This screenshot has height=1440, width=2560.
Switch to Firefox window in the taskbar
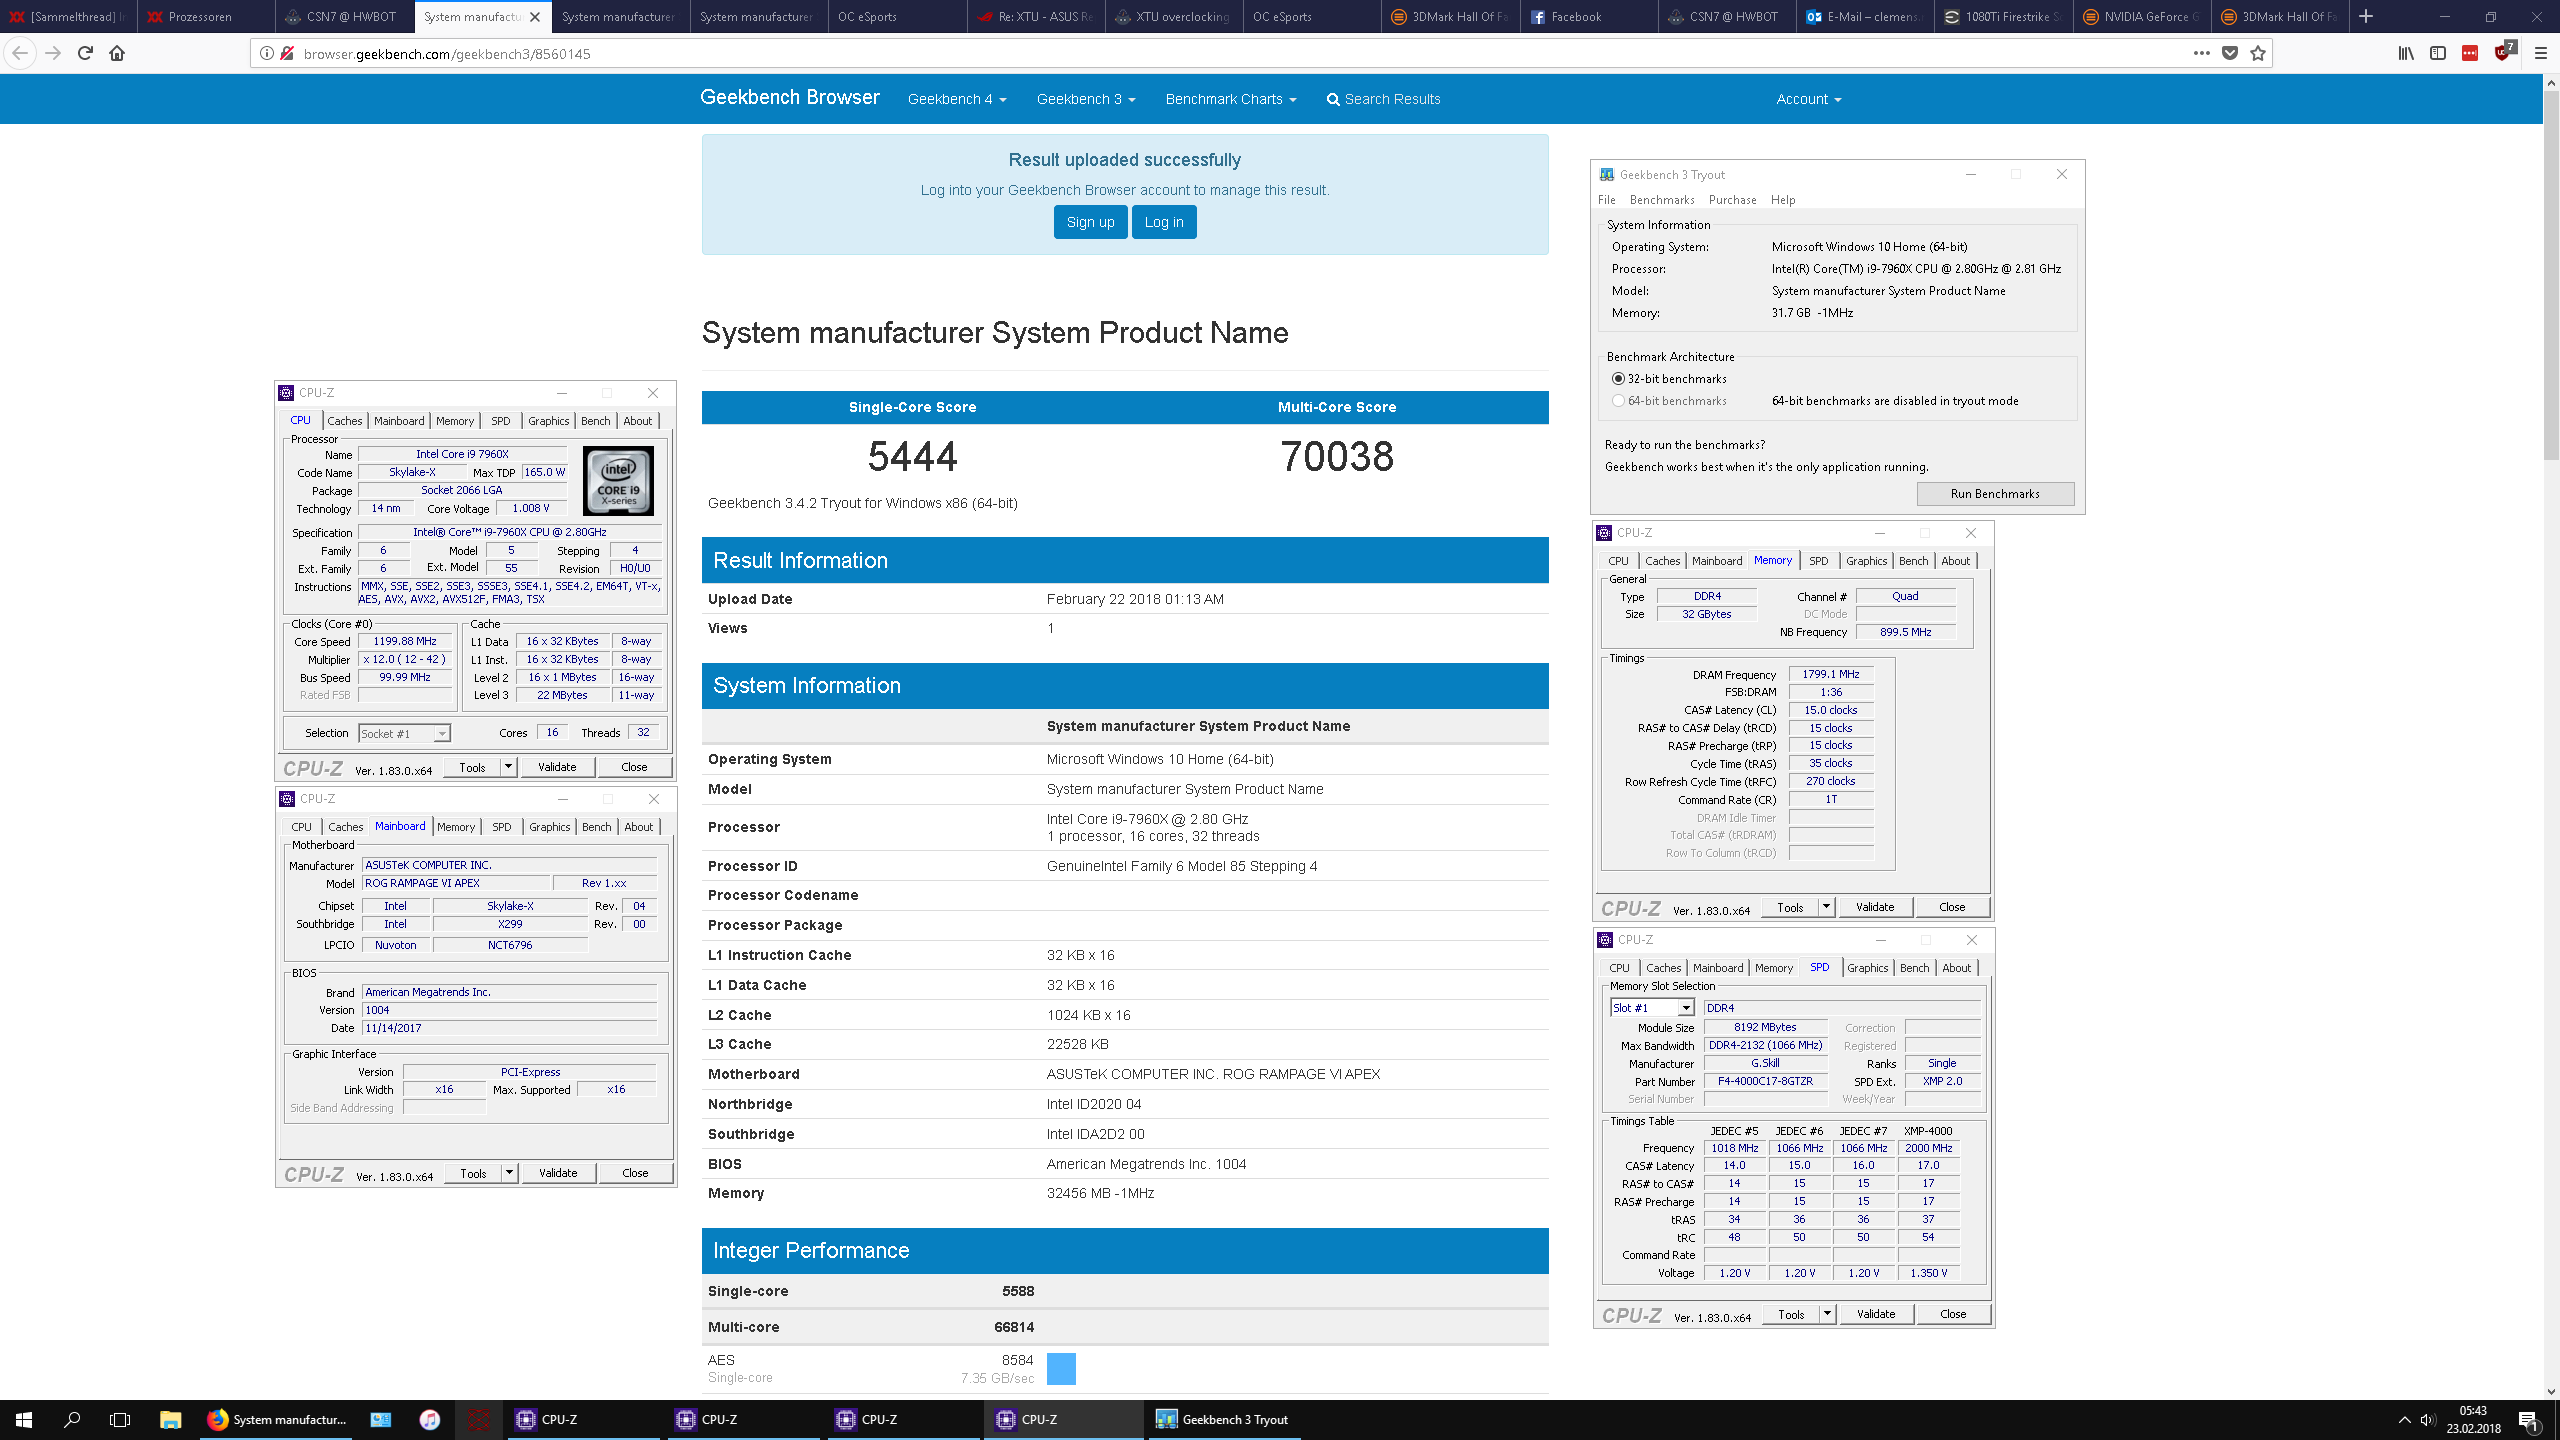pos(276,1419)
